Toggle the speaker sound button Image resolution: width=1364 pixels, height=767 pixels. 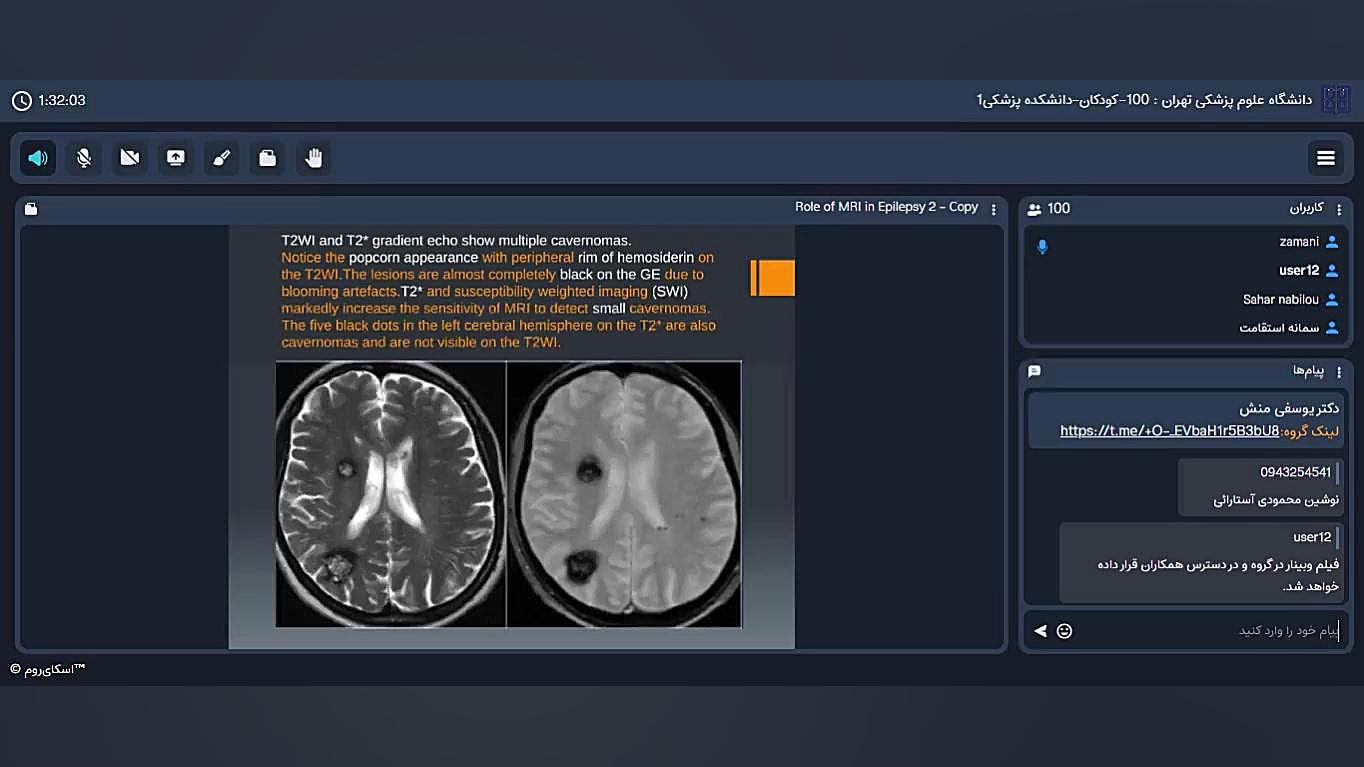38,158
